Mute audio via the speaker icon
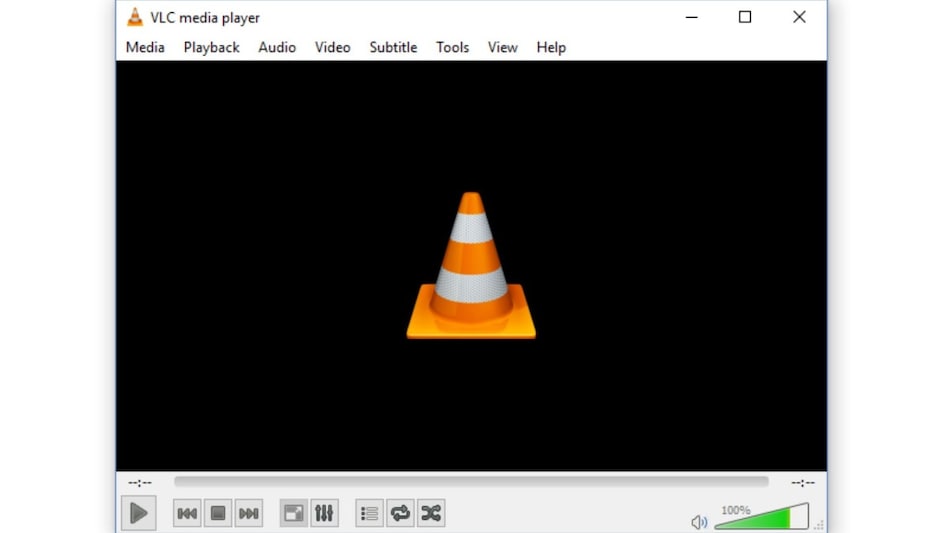 tap(699, 522)
